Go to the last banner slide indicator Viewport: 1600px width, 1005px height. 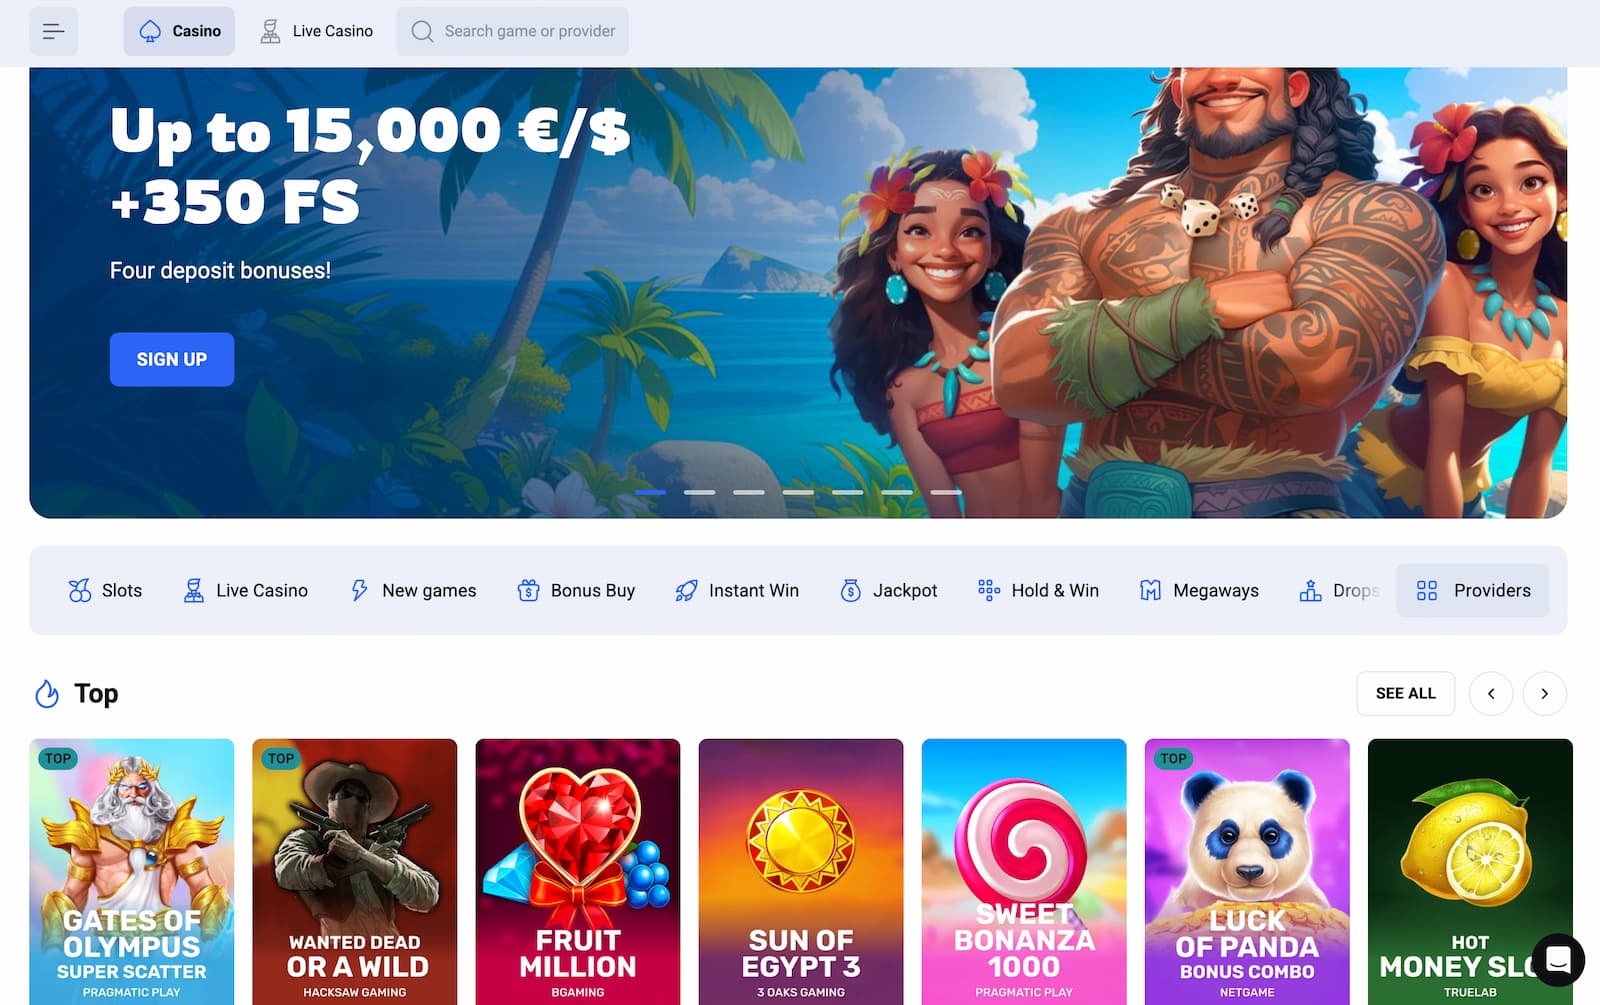(x=946, y=492)
